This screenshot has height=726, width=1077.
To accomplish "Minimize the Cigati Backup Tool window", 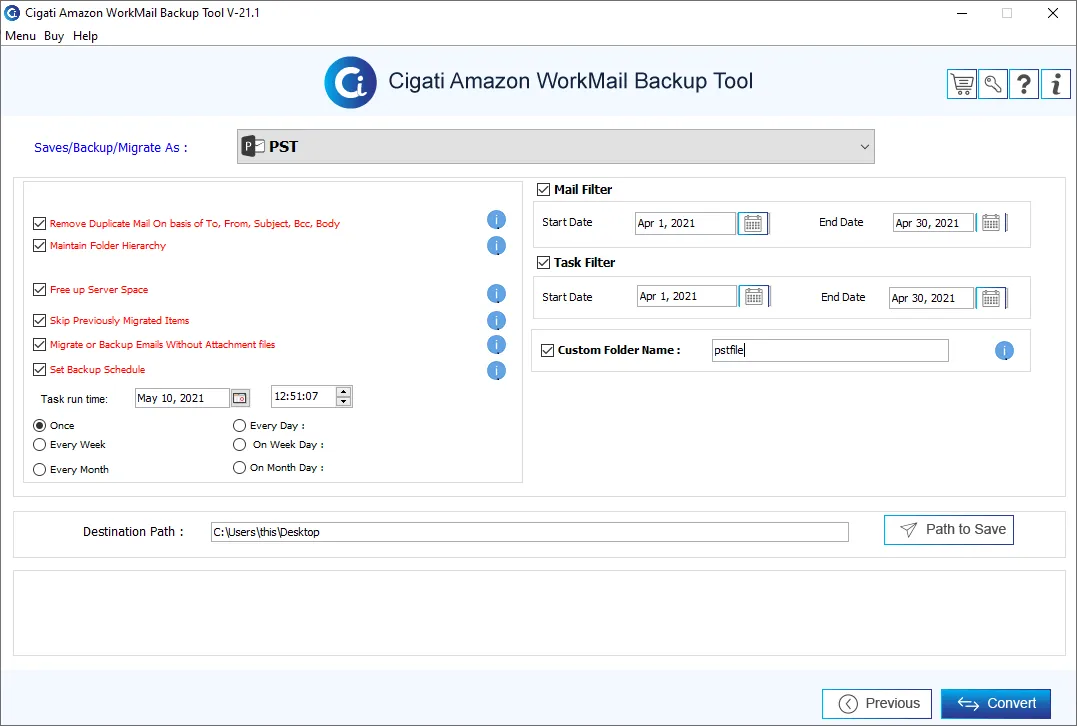I will click(x=962, y=13).
